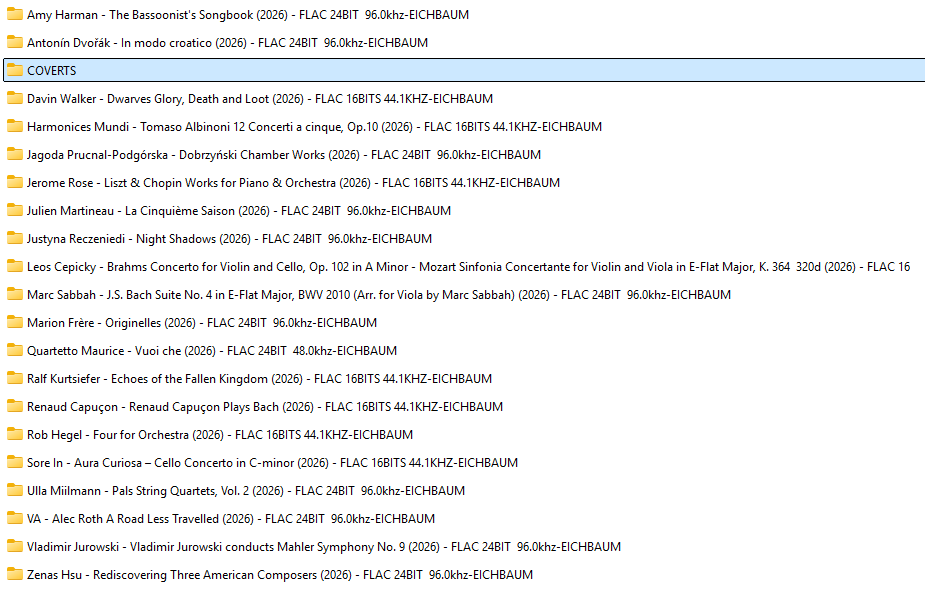
Task: Select Vladimir Jurowski Mahler Symphony No. 9 folder
Action: point(324,547)
